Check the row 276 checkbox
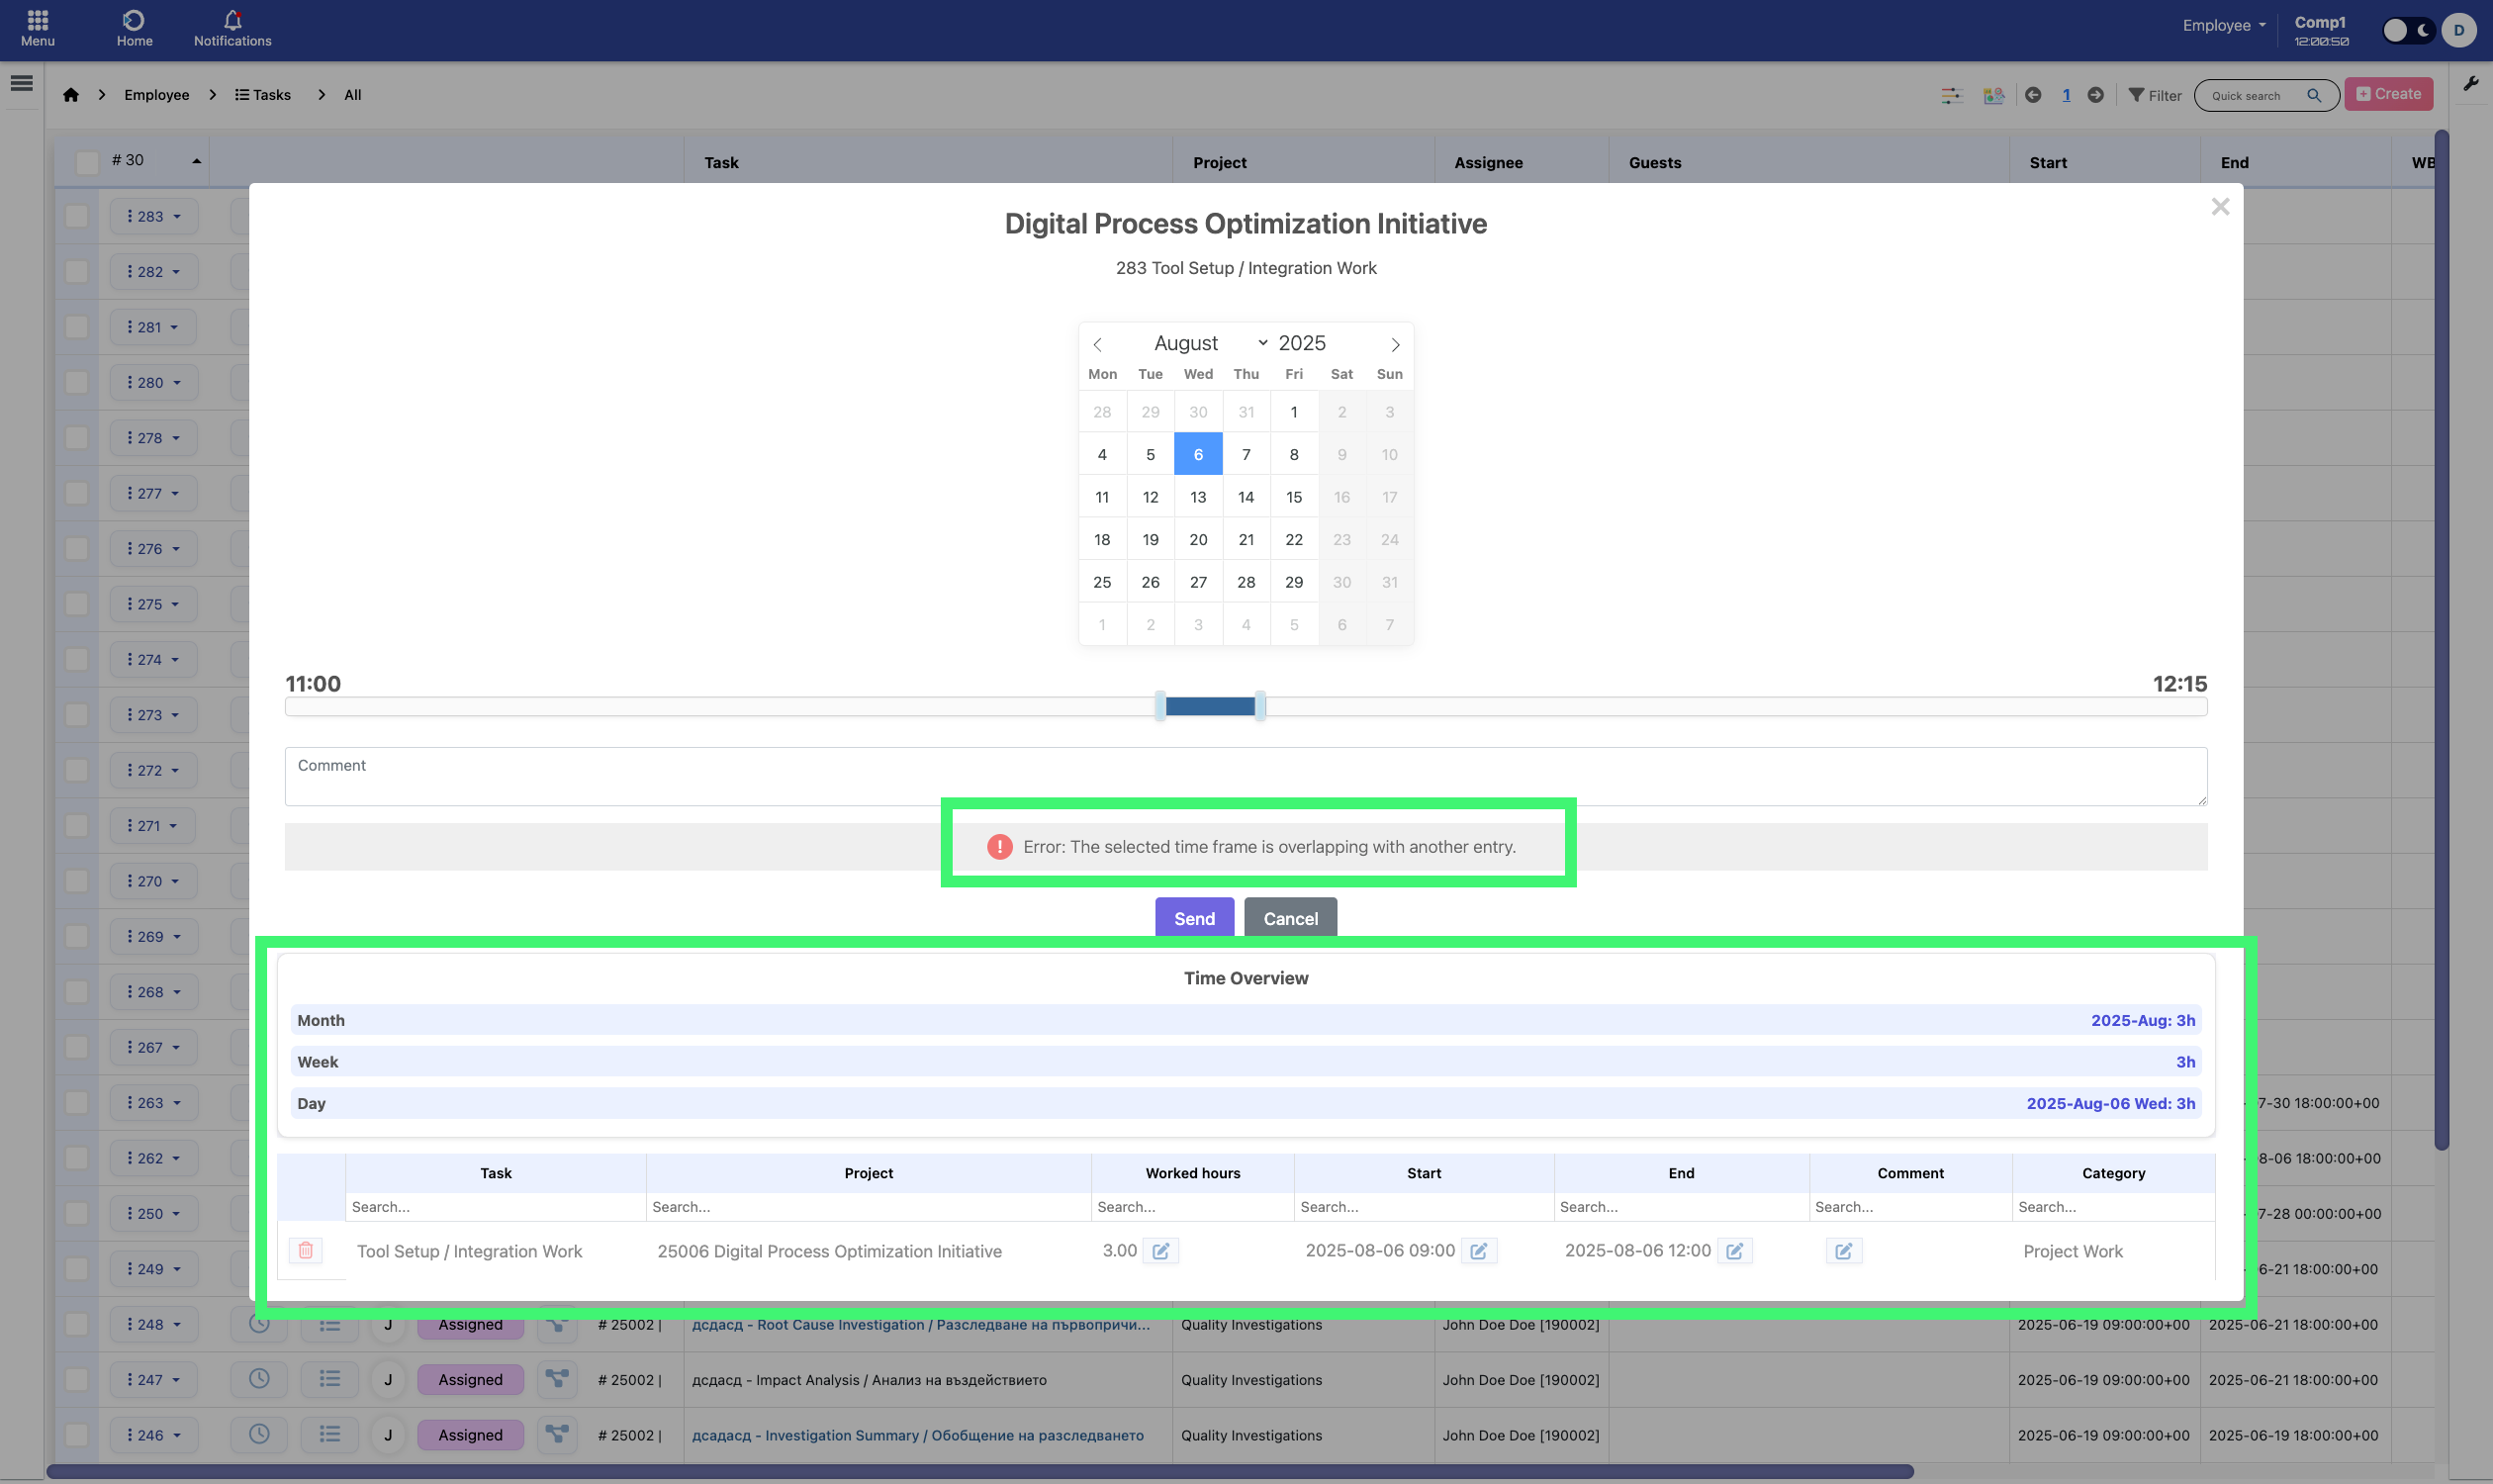The width and height of the screenshot is (2493, 1484). point(77,548)
